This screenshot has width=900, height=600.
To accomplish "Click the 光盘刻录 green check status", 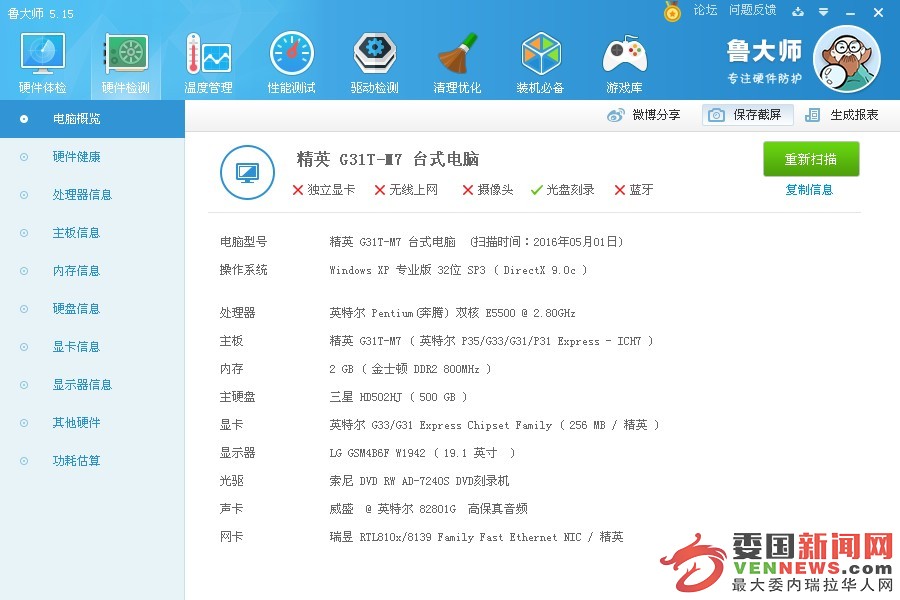I will click(x=562, y=189).
